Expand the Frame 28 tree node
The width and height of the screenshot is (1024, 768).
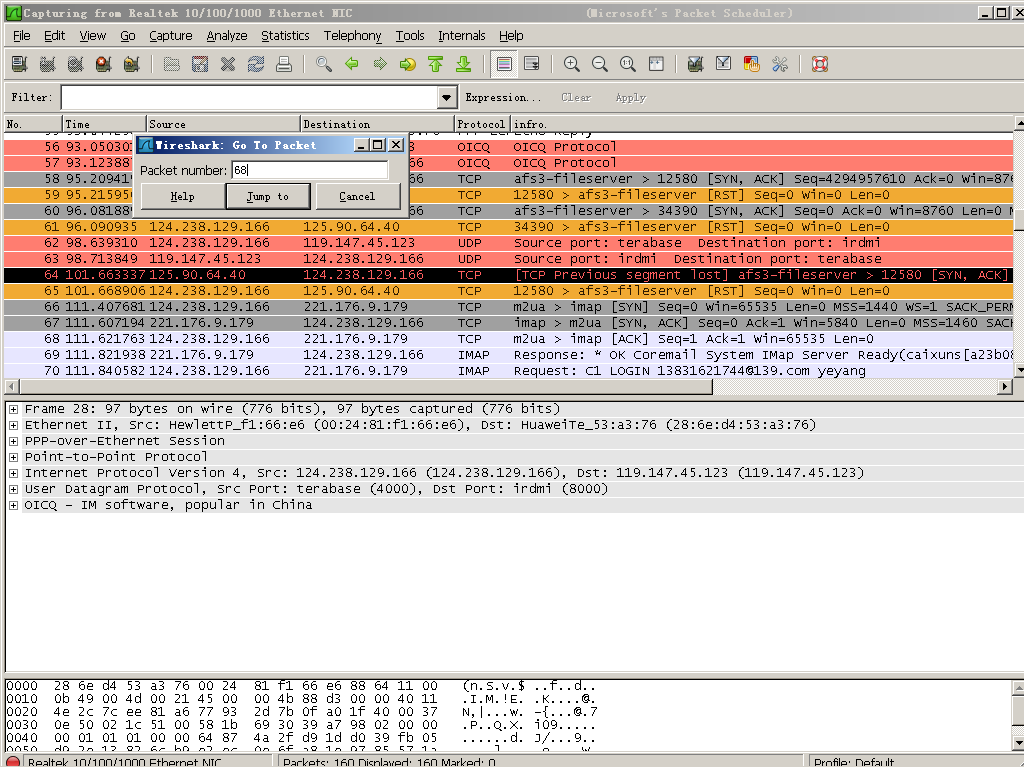tap(13, 409)
